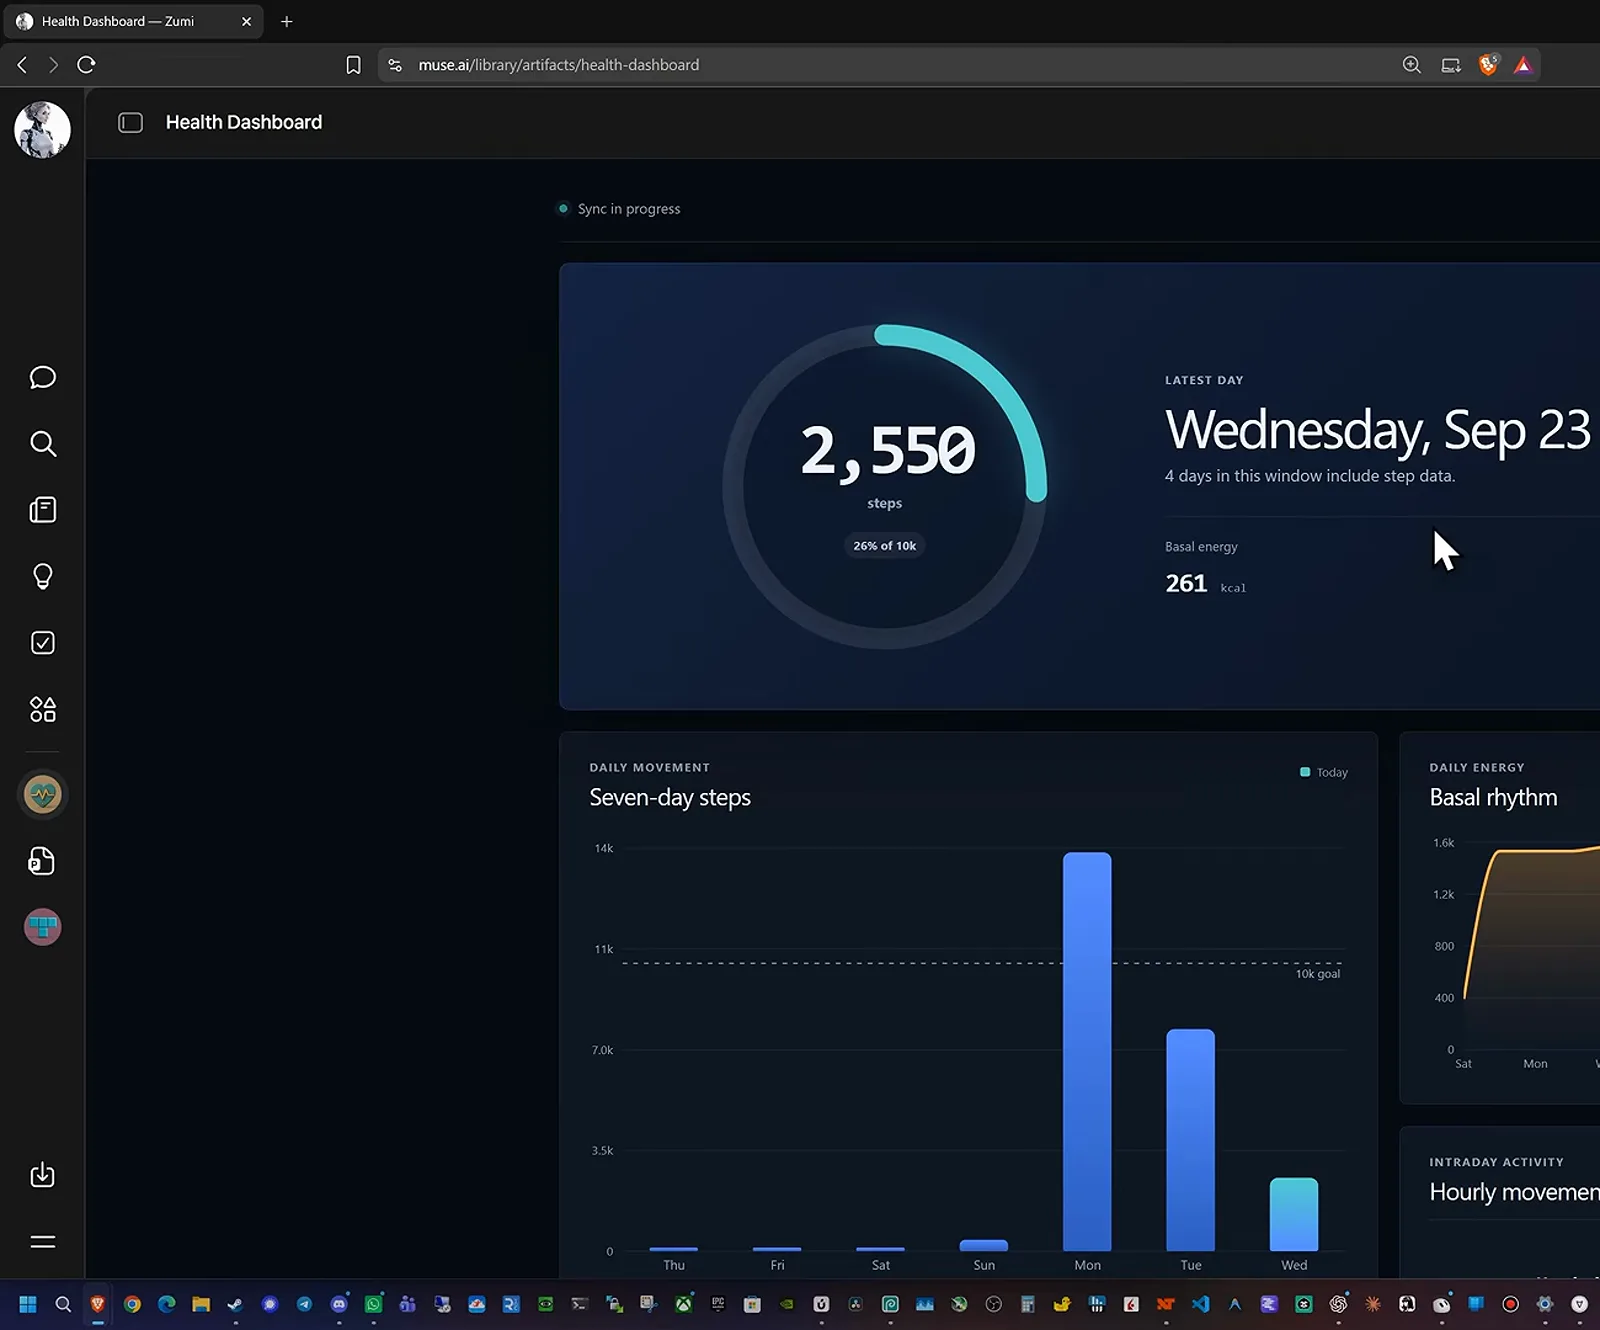The image size is (1600, 1330).
Task: Click the Wednesday, Sep 23 heading
Action: coord(1378,430)
